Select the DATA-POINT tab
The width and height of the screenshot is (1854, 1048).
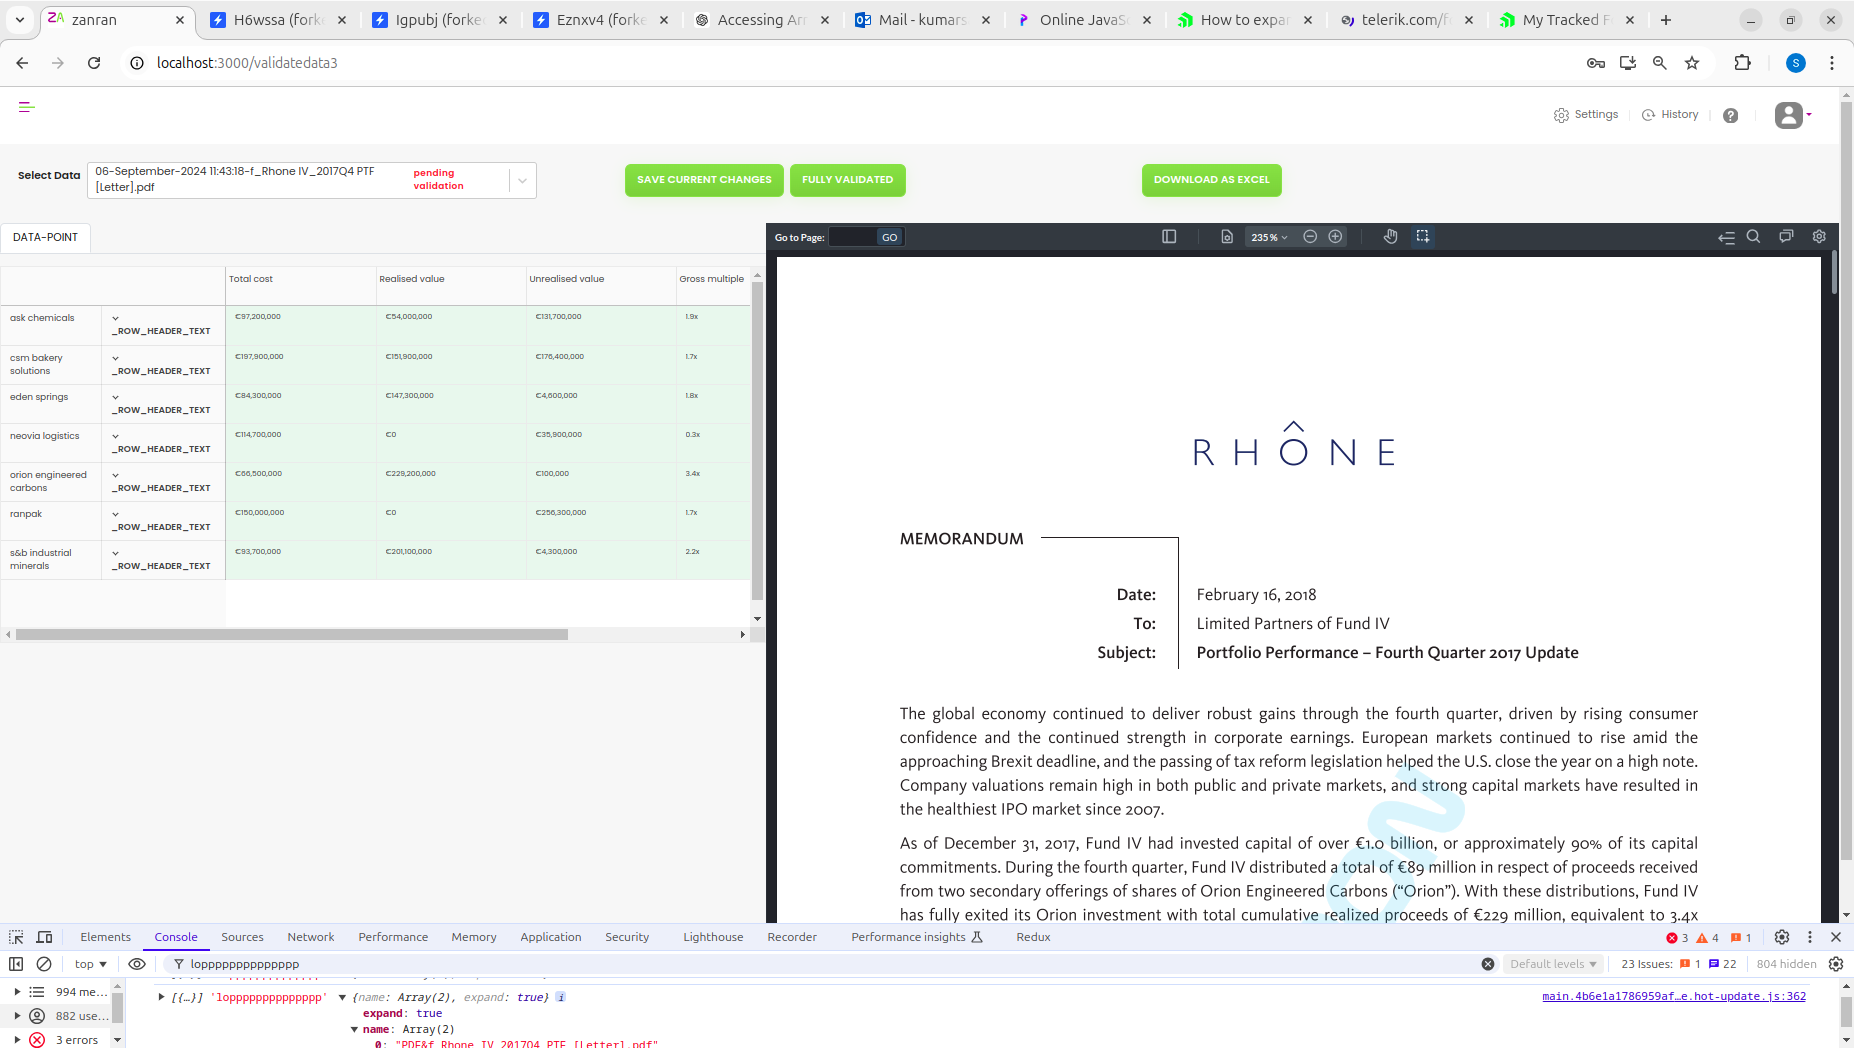45,237
